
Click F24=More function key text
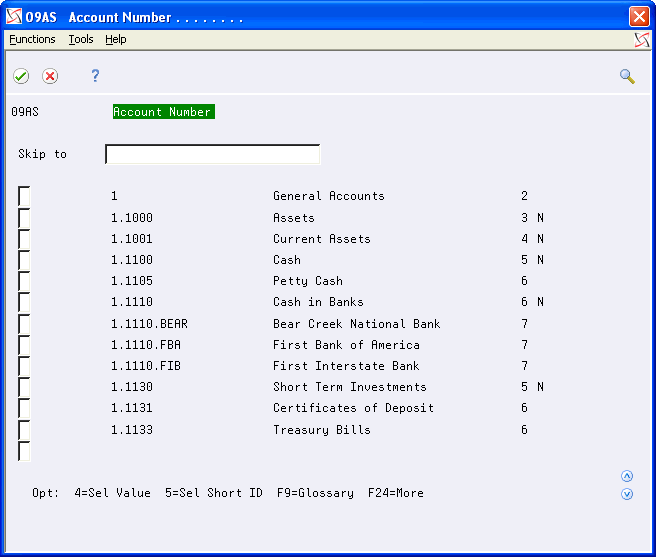pos(396,493)
